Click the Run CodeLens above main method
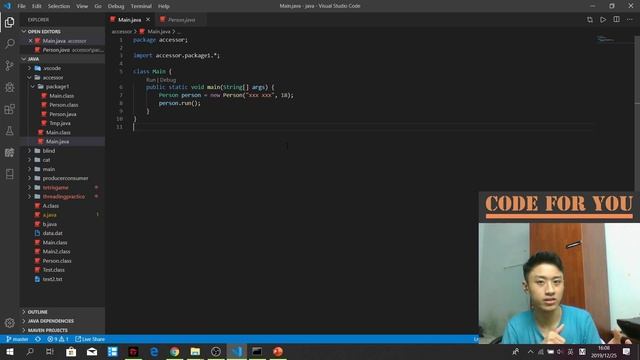Image resolution: width=640 pixels, height=360 pixels. [151, 80]
